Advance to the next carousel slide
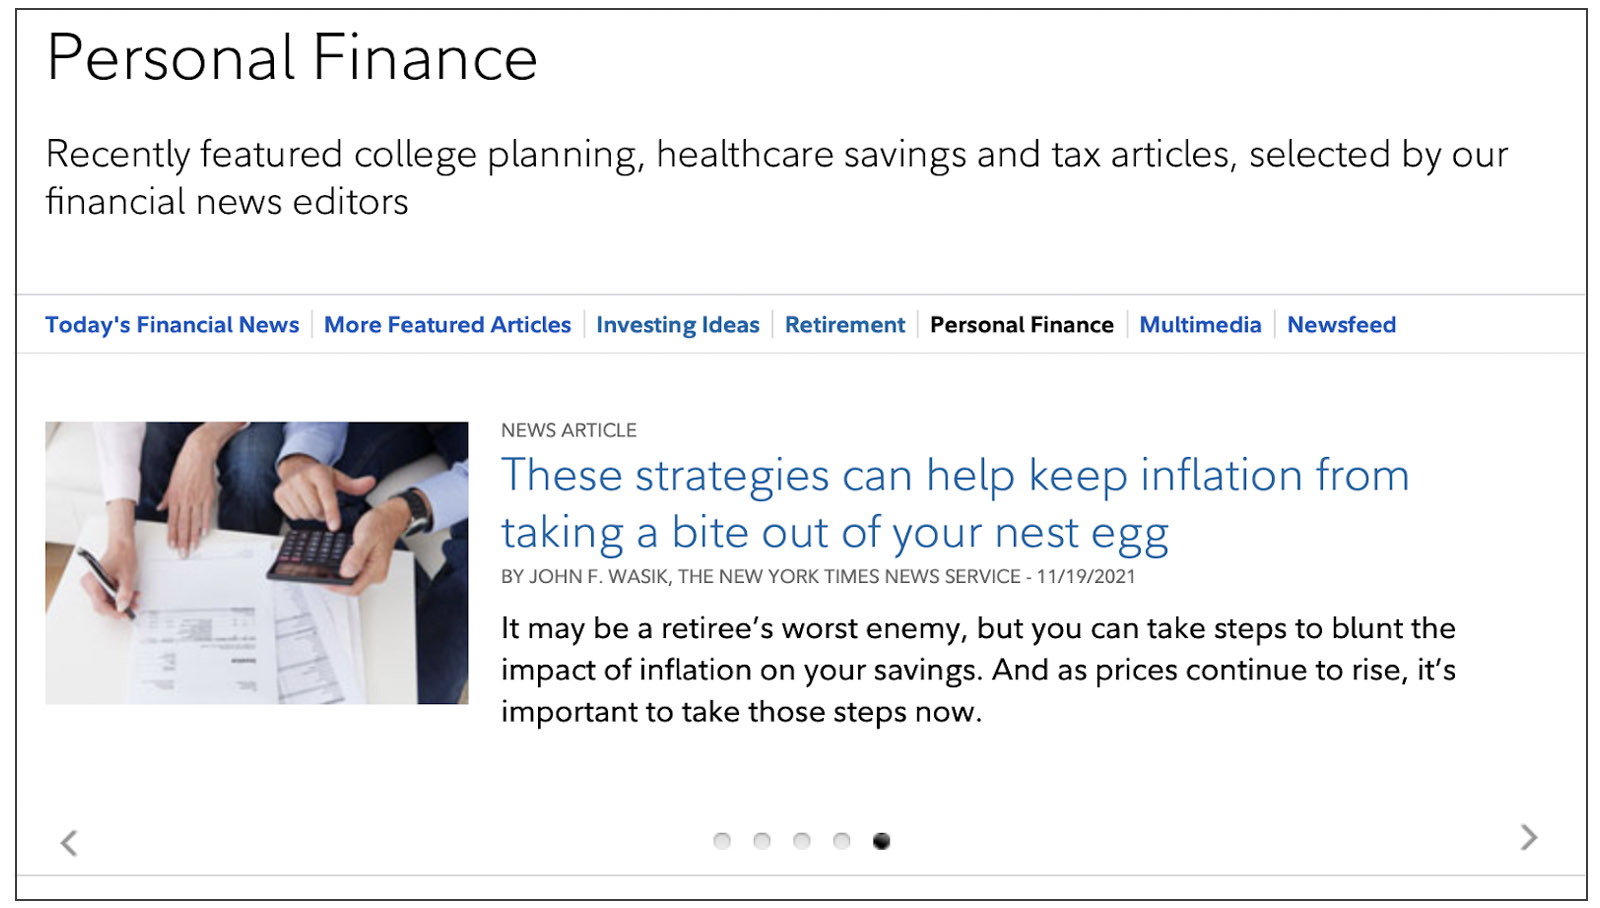Screen dimensions: 1600x908 tap(1528, 837)
